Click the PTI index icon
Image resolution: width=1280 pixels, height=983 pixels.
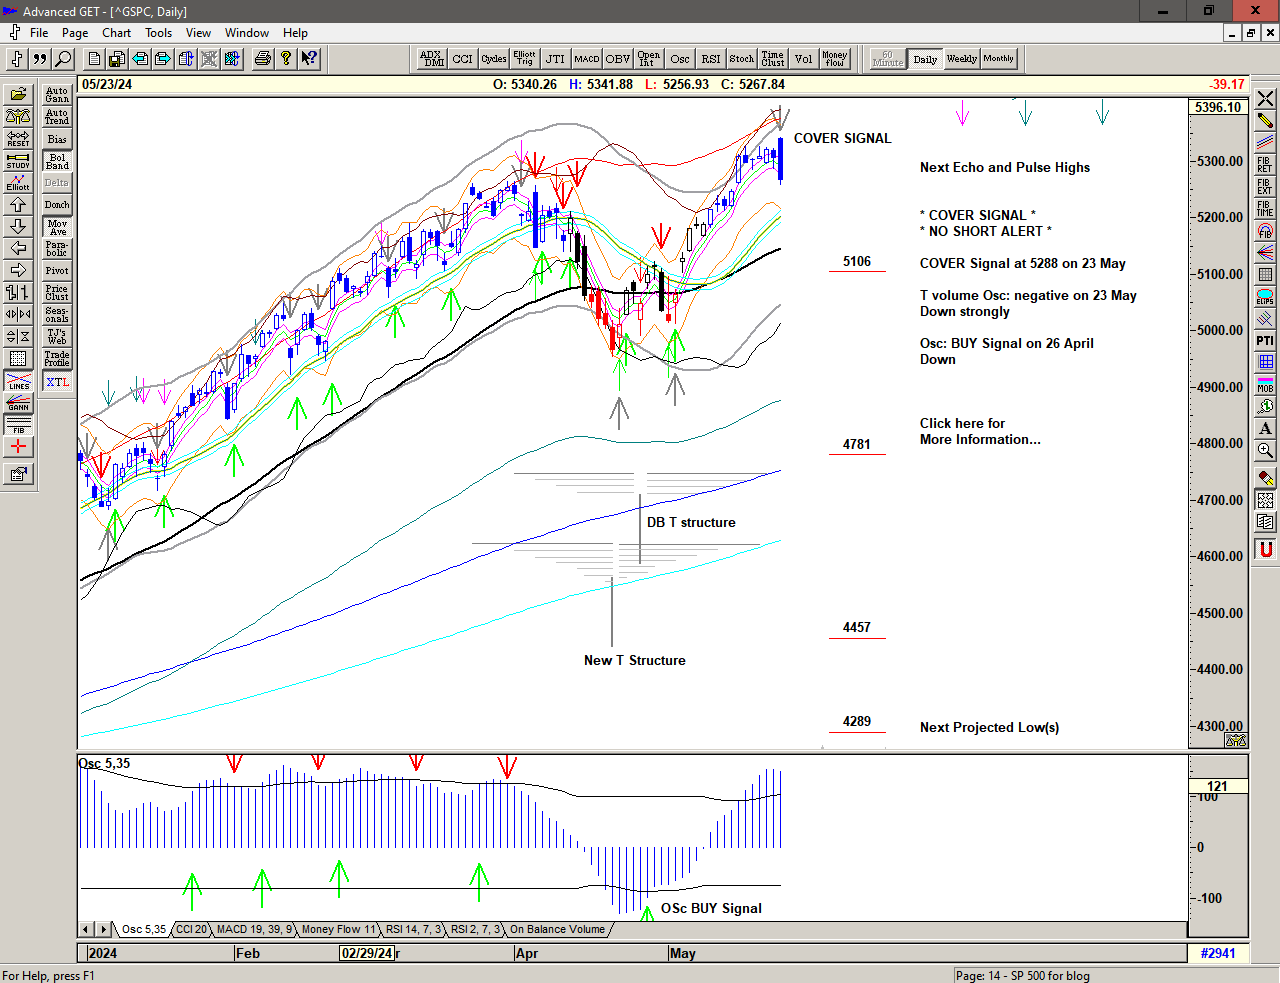[1265, 341]
